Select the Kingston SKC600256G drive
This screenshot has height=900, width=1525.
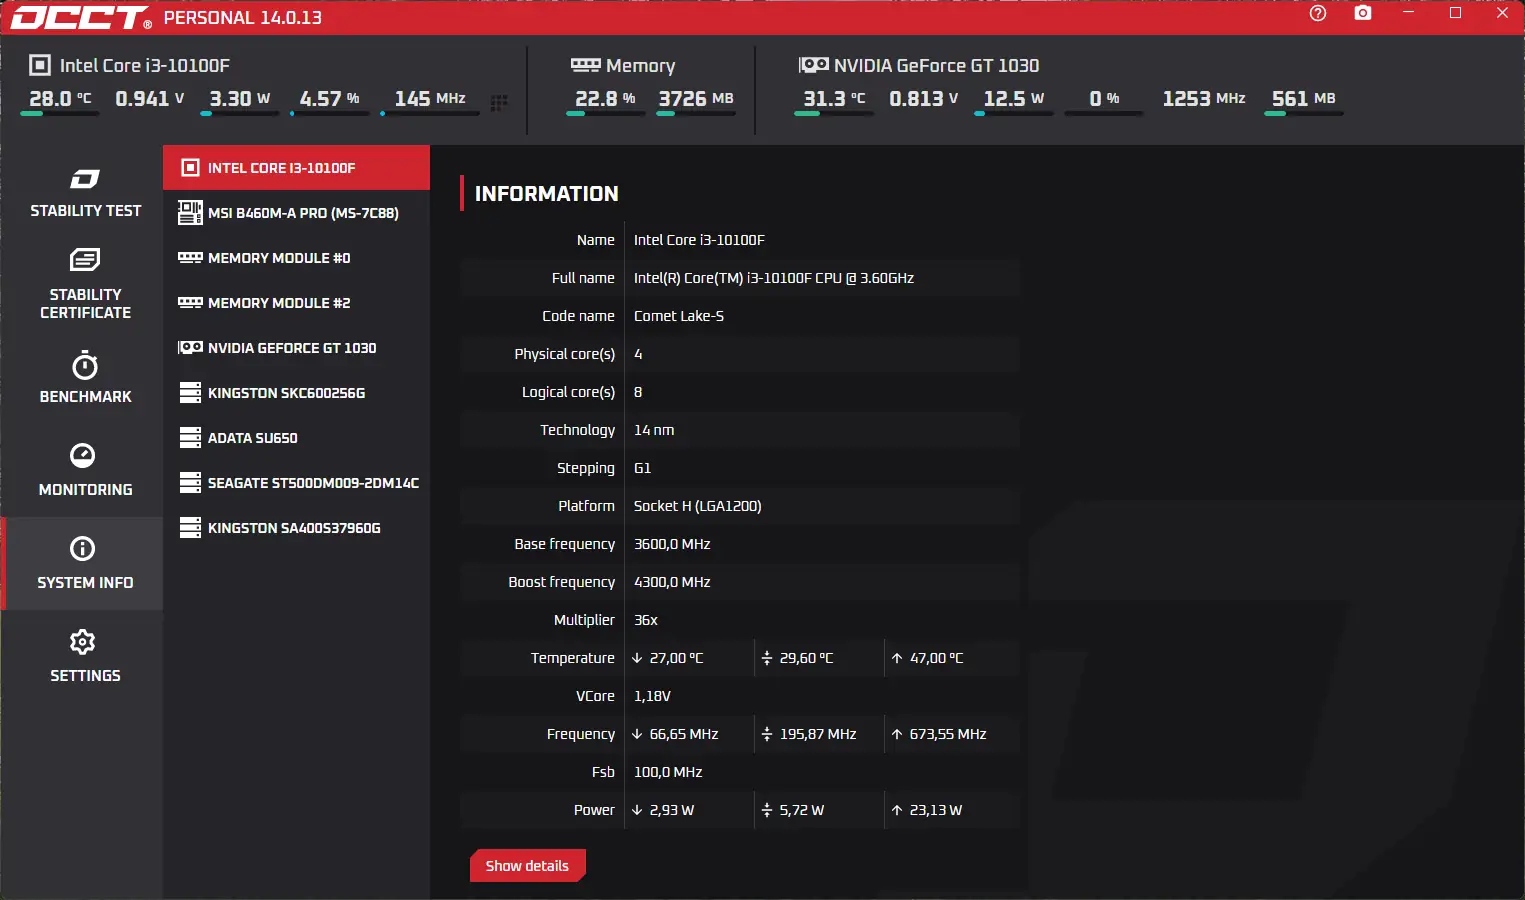(x=296, y=393)
